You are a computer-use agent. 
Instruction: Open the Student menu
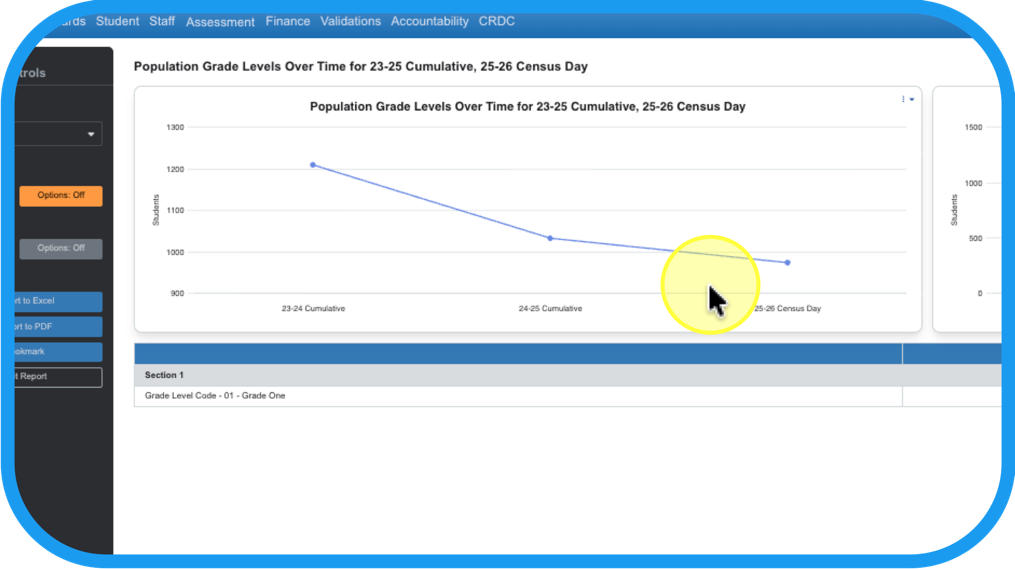click(x=117, y=21)
